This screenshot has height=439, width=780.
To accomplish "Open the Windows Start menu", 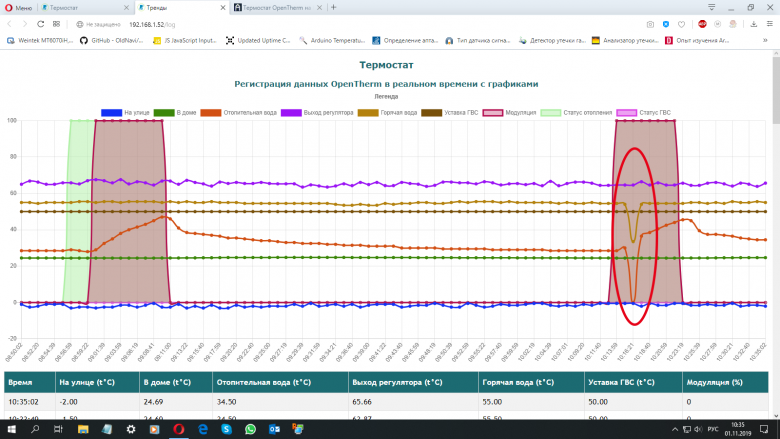I will [11, 429].
